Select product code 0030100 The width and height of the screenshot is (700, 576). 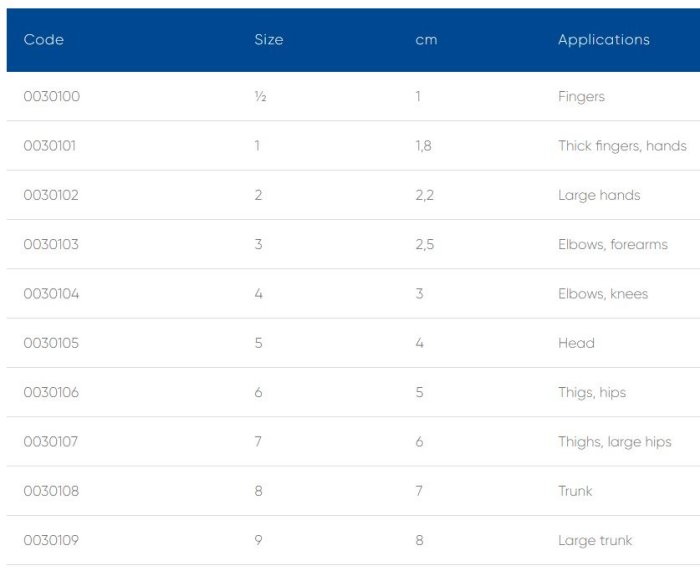pyautogui.click(x=51, y=97)
